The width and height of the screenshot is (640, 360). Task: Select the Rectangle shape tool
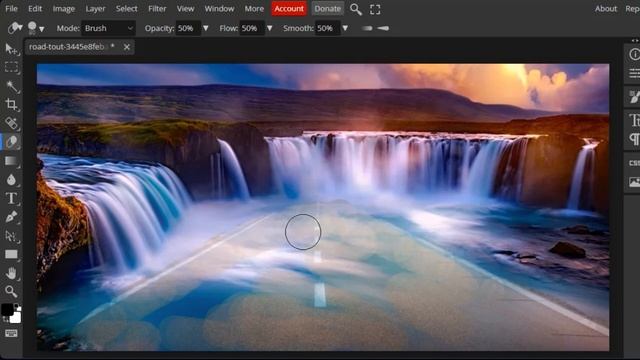pyautogui.click(x=11, y=255)
